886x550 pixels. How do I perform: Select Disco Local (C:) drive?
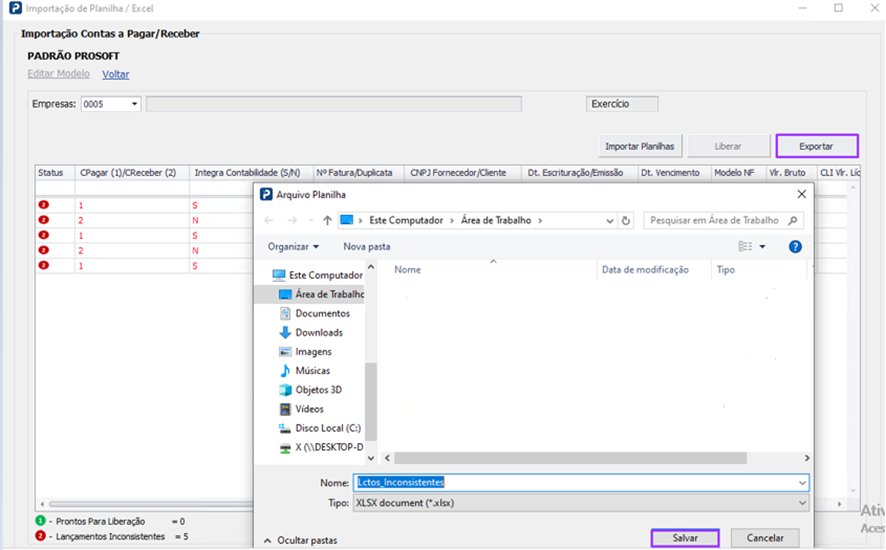pos(326,428)
